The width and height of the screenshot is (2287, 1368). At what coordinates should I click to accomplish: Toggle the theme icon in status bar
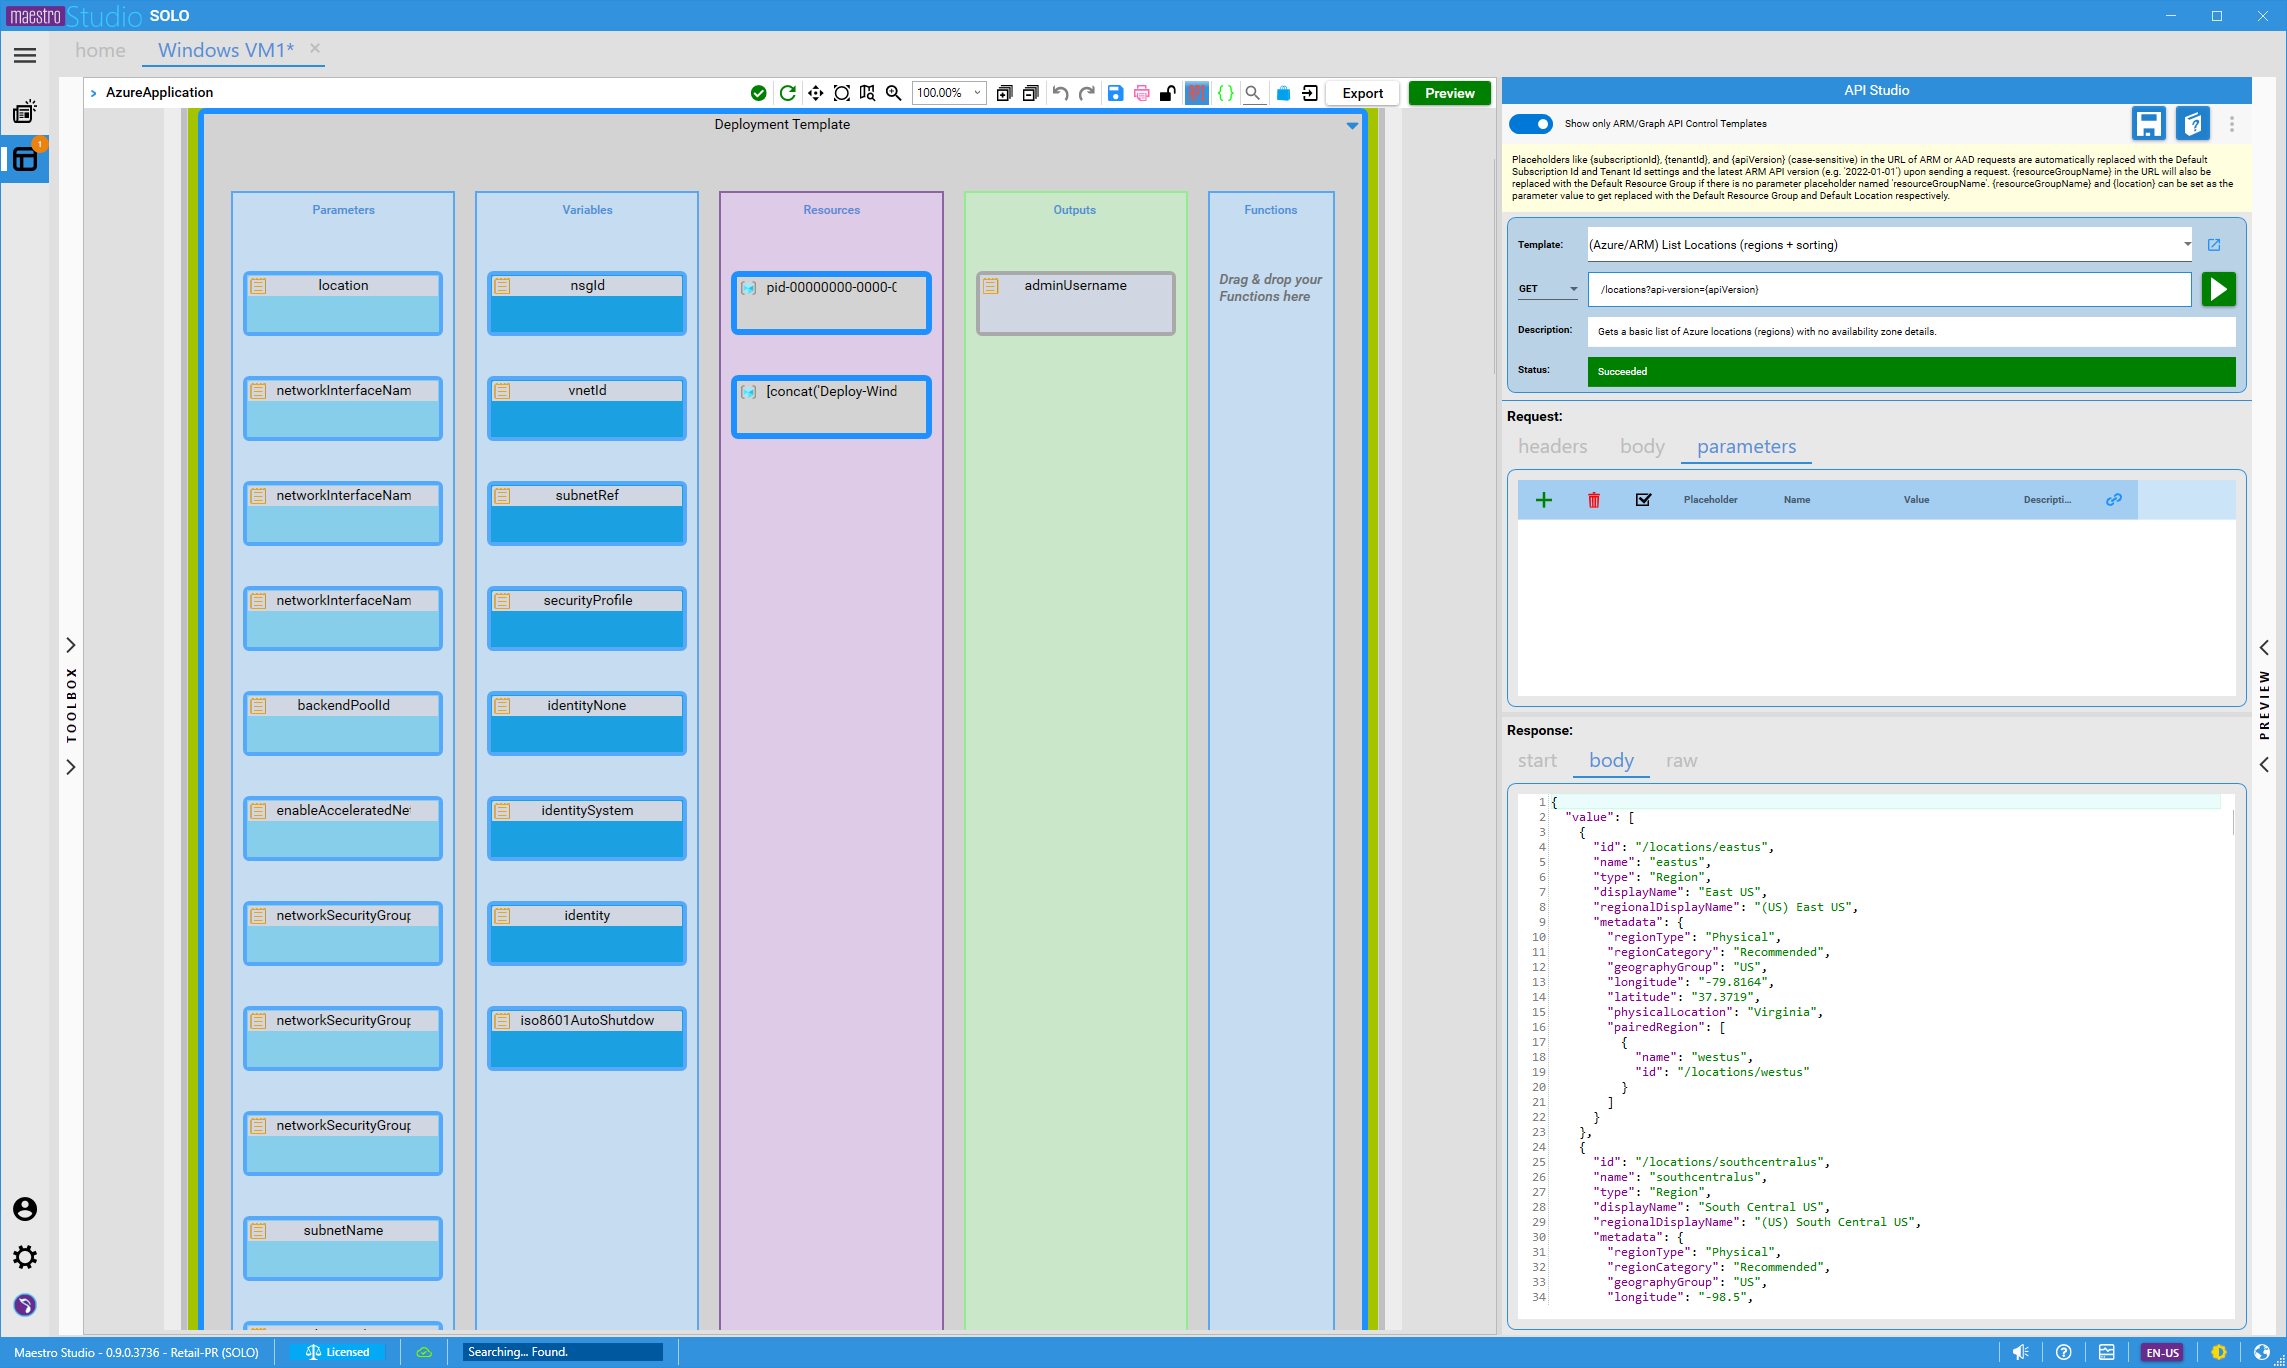(x=2219, y=1353)
